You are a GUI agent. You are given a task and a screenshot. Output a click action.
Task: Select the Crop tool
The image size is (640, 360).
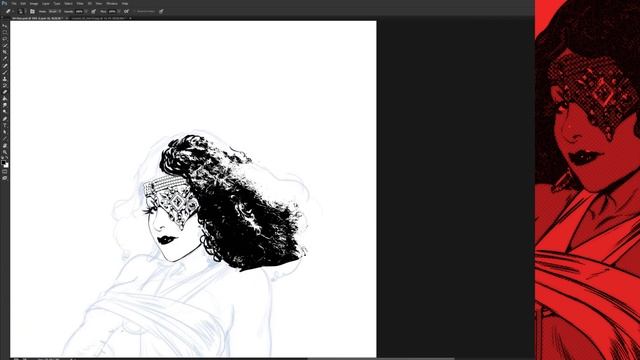(5, 52)
